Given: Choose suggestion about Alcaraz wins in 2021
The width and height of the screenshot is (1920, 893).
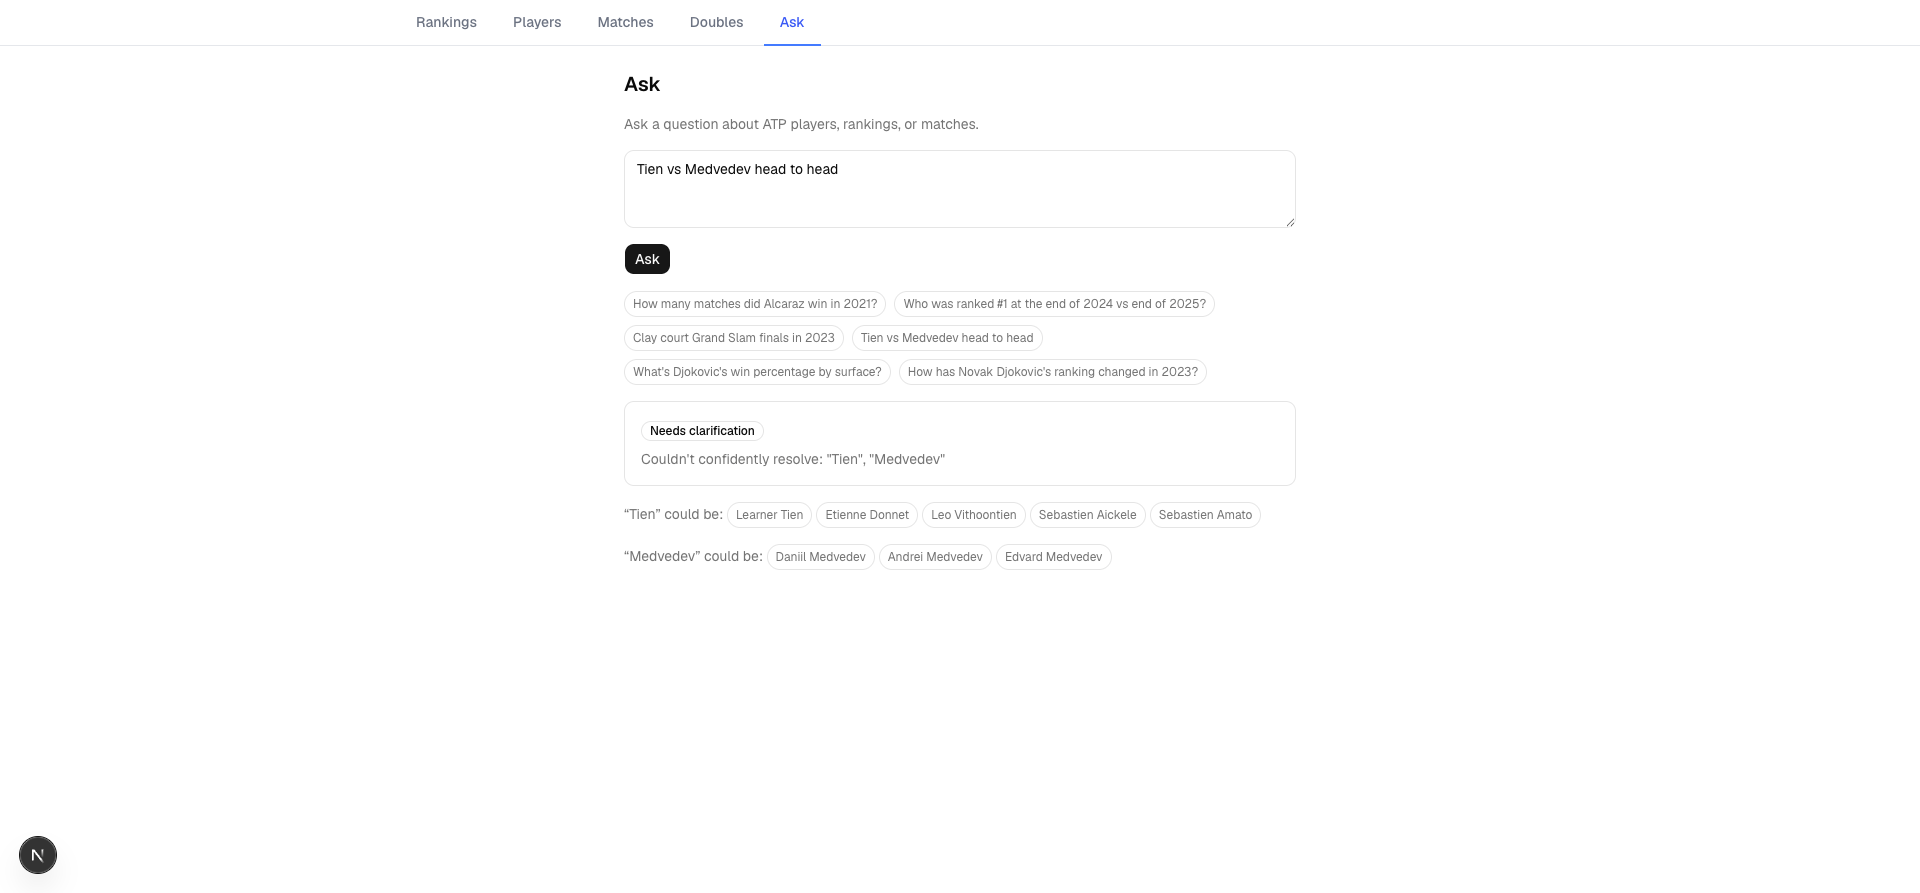Looking at the screenshot, I should click(x=755, y=304).
